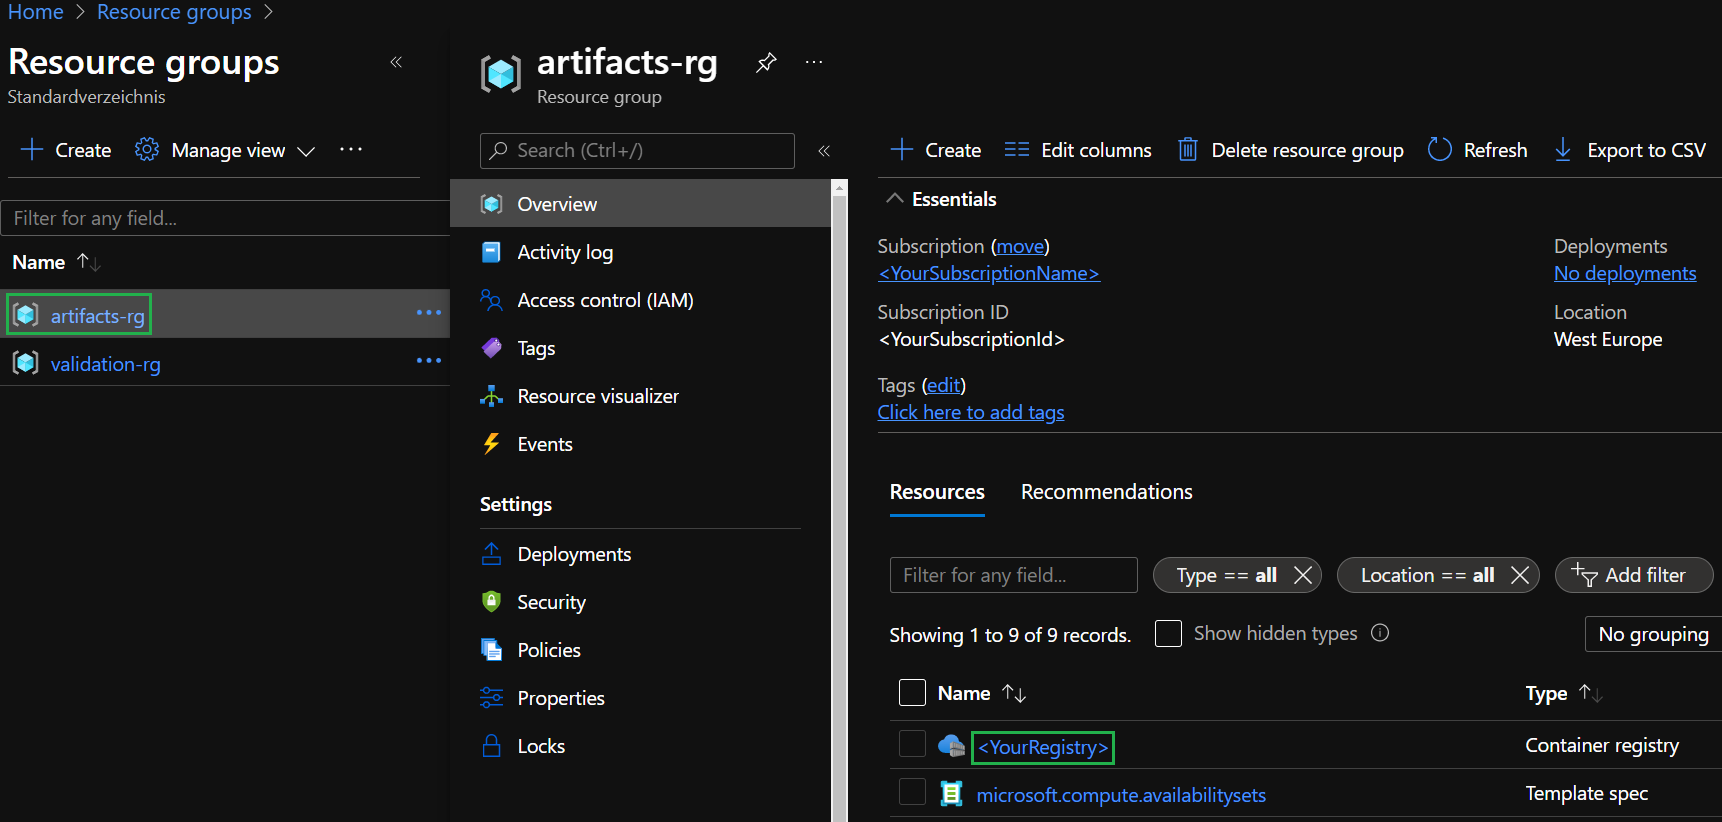Create a new resource group

point(66,150)
